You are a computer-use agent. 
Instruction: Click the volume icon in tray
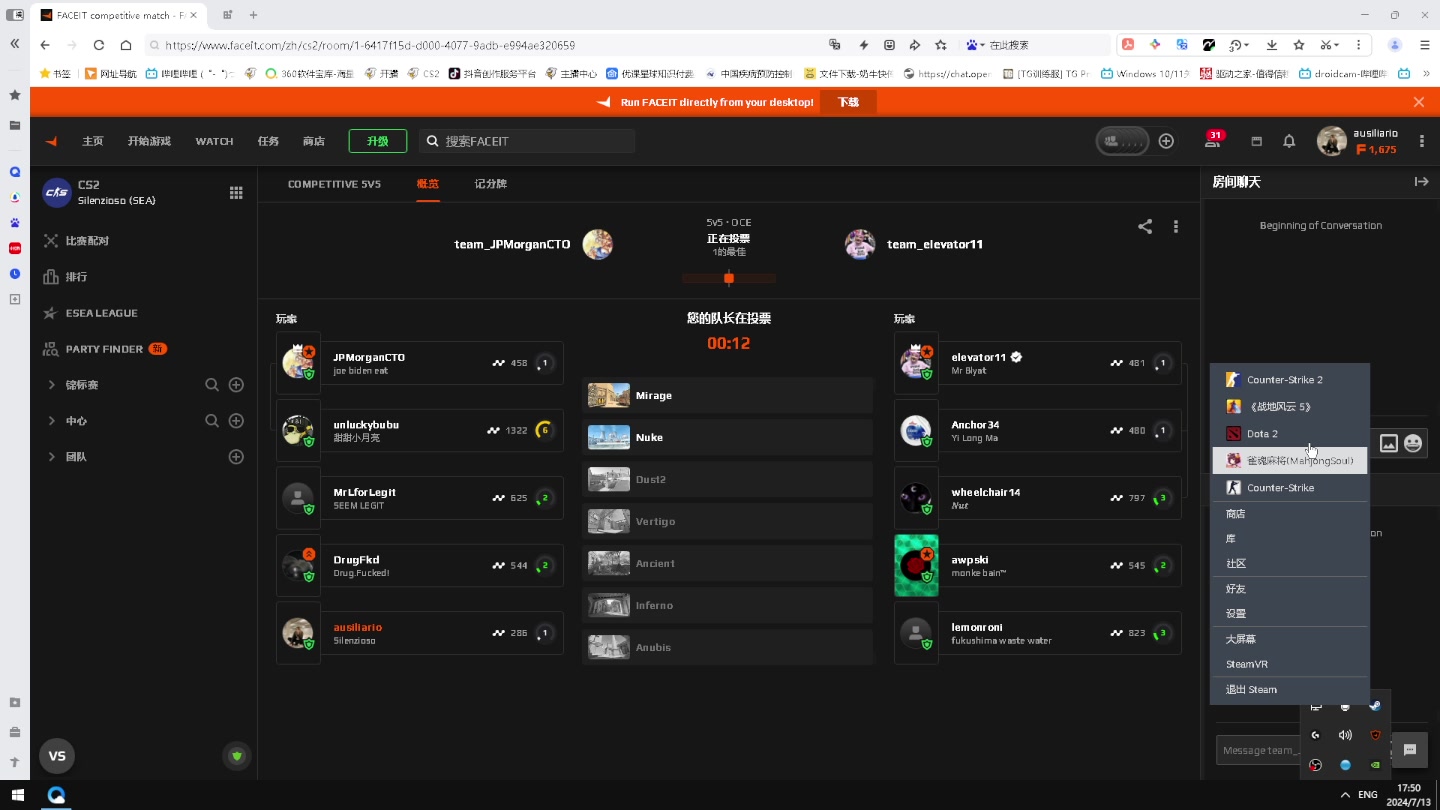(x=1345, y=735)
